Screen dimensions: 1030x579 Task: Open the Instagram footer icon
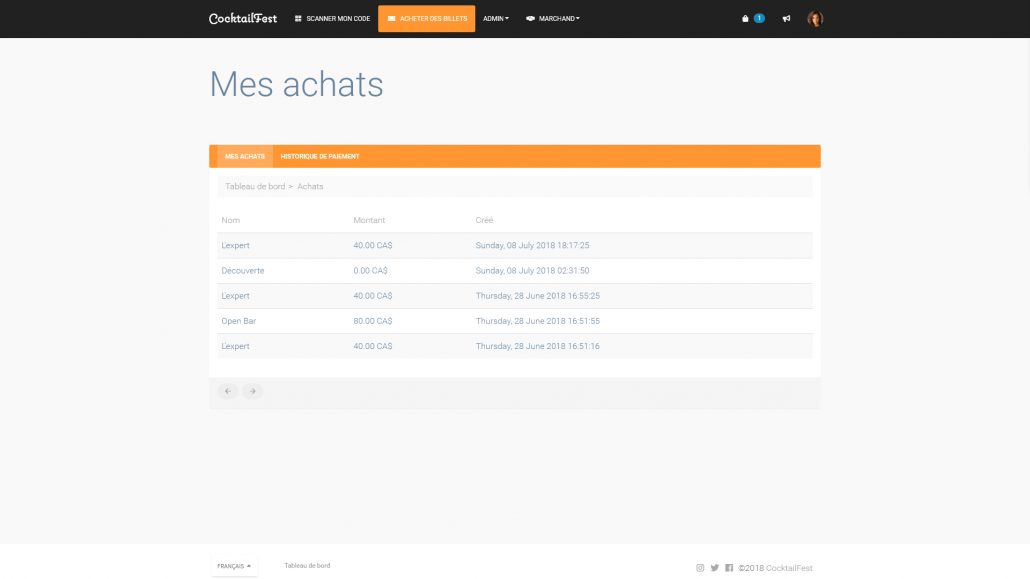click(700, 568)
